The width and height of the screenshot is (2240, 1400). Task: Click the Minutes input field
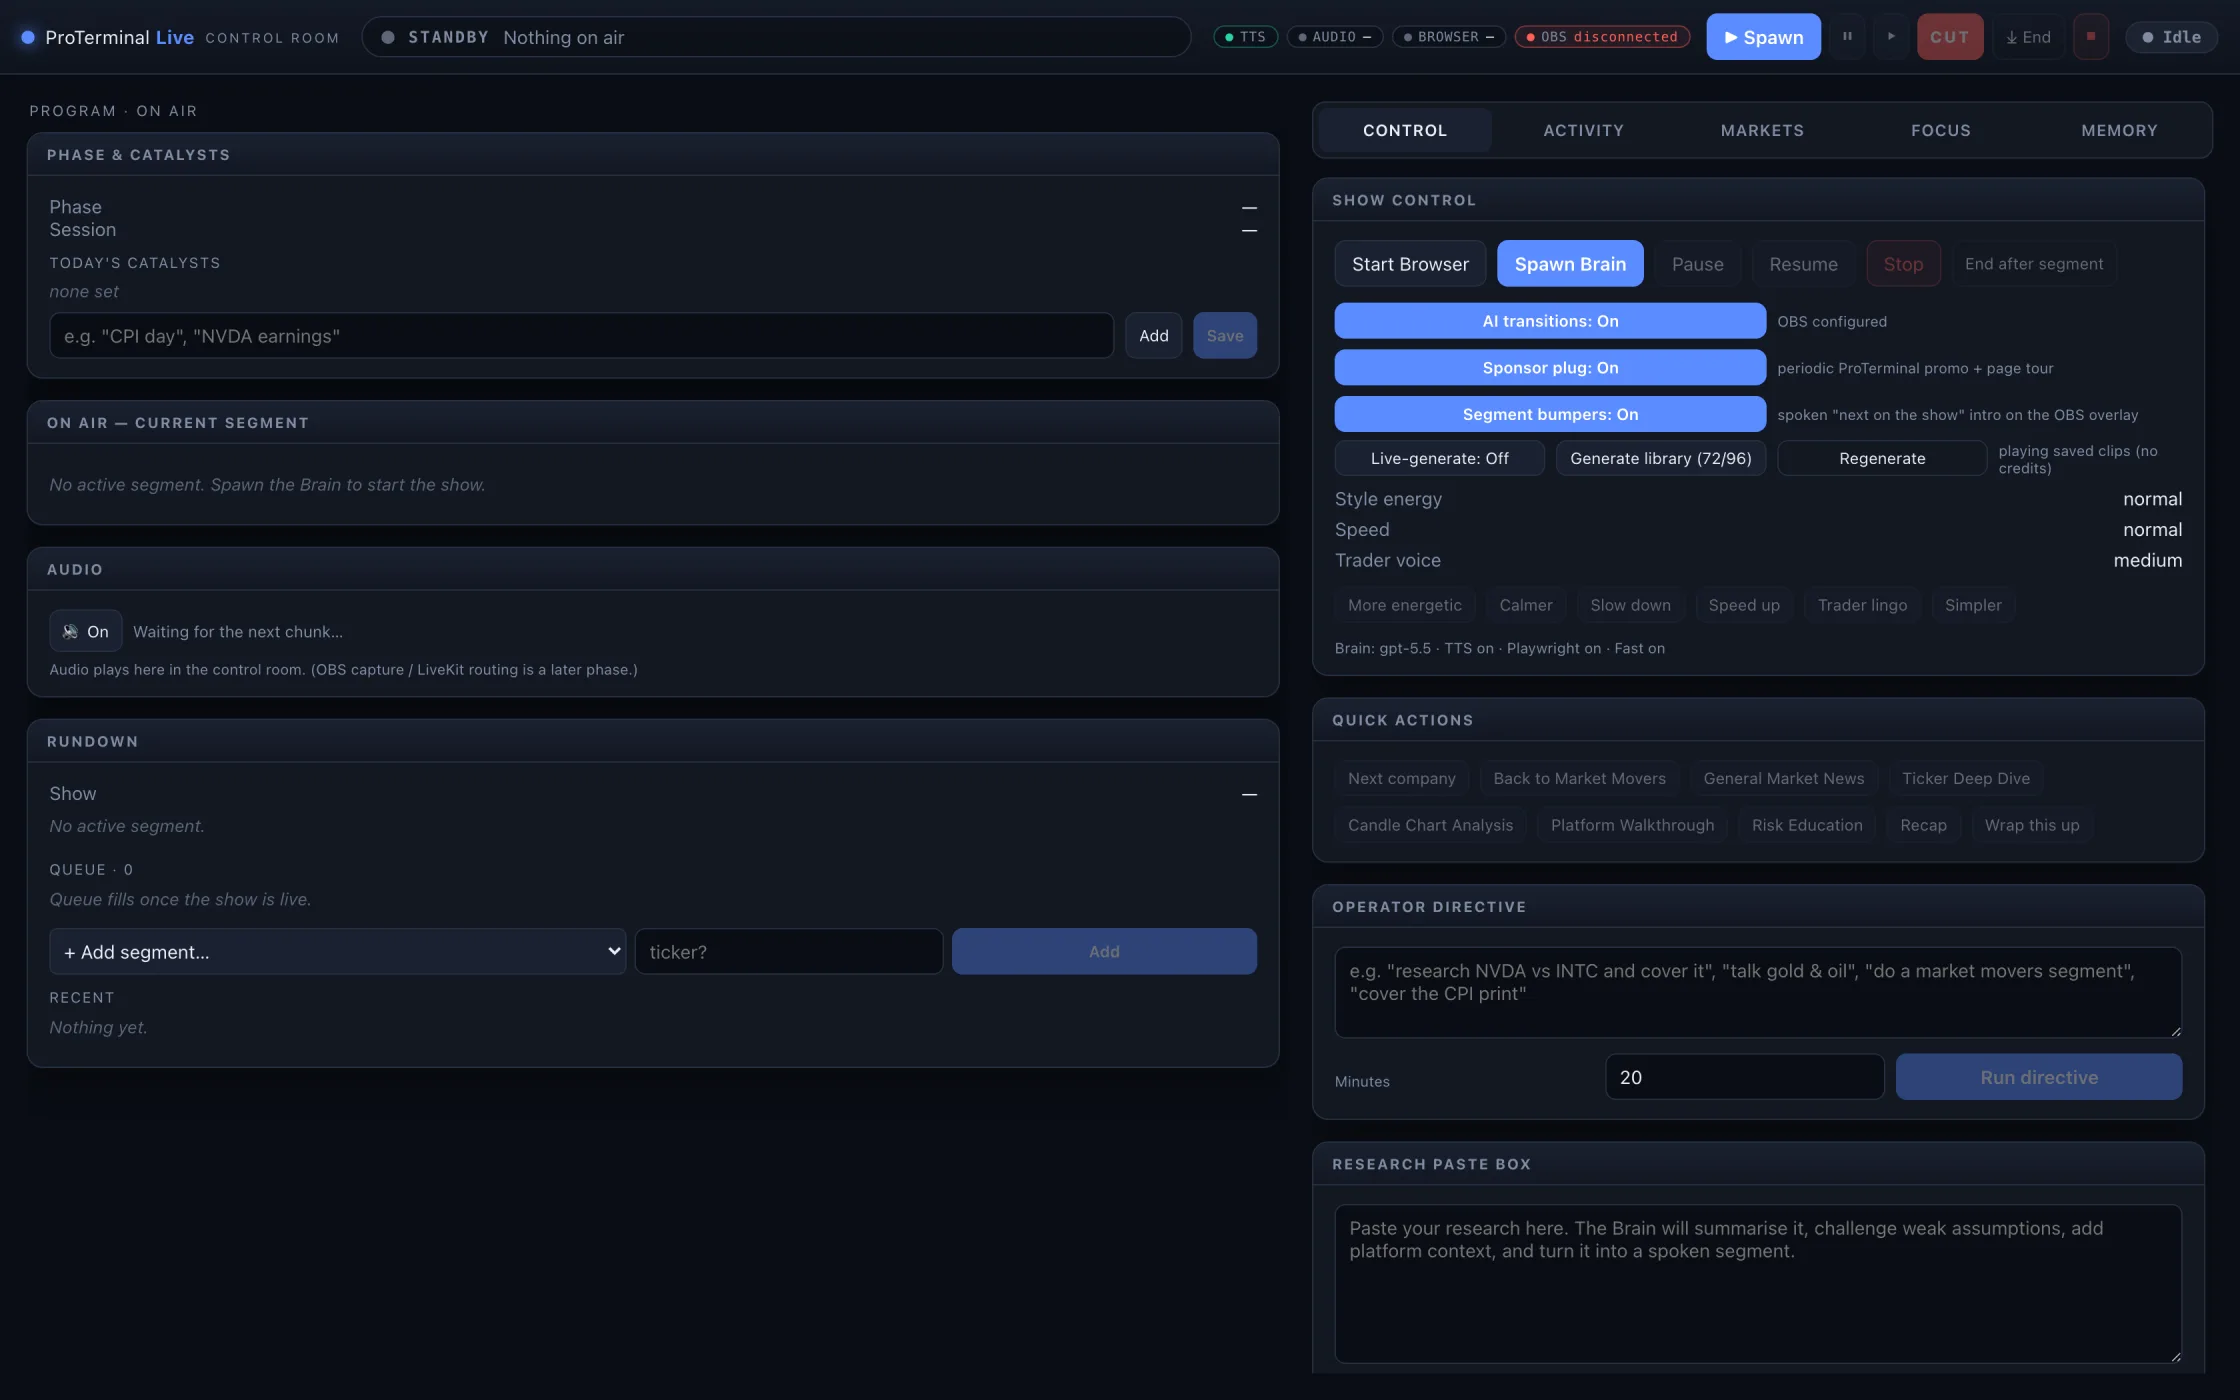1745,1077
